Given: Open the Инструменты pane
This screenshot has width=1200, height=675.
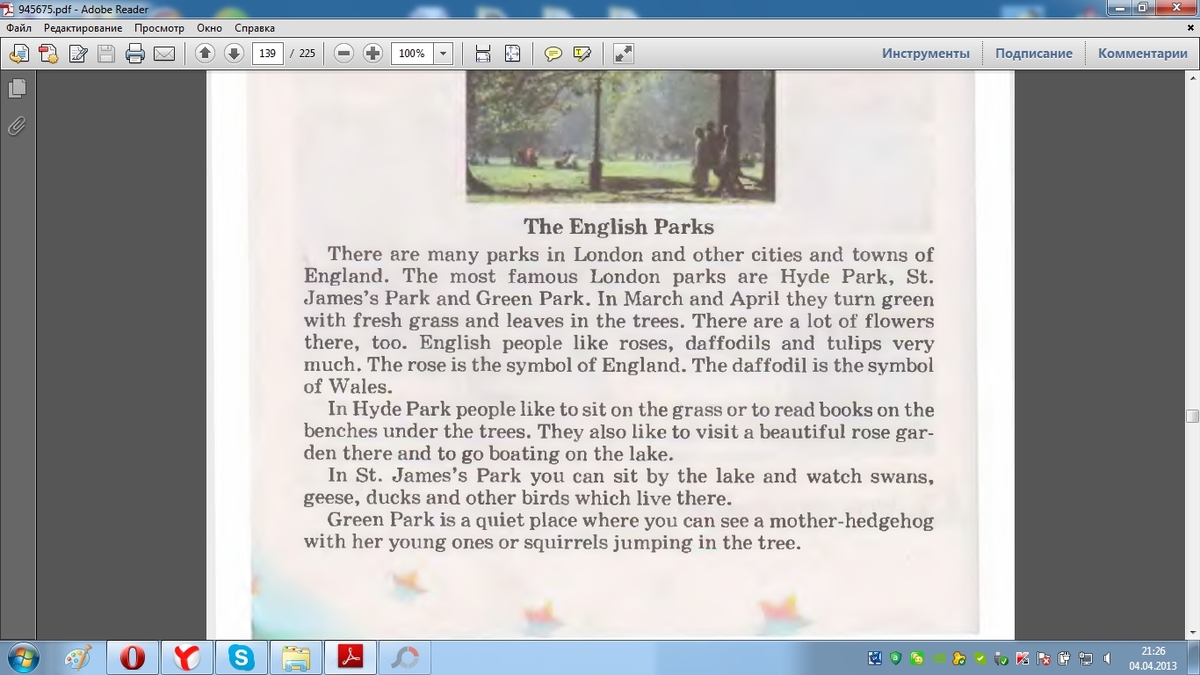Looking at the screenshot, I should tap(925, 54).
